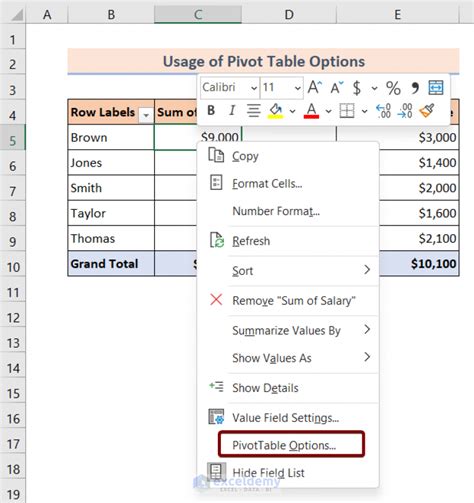Screen dimensions: 474x503
Task: Choose Format Cells... from context menu
Action: coord(288,184)
